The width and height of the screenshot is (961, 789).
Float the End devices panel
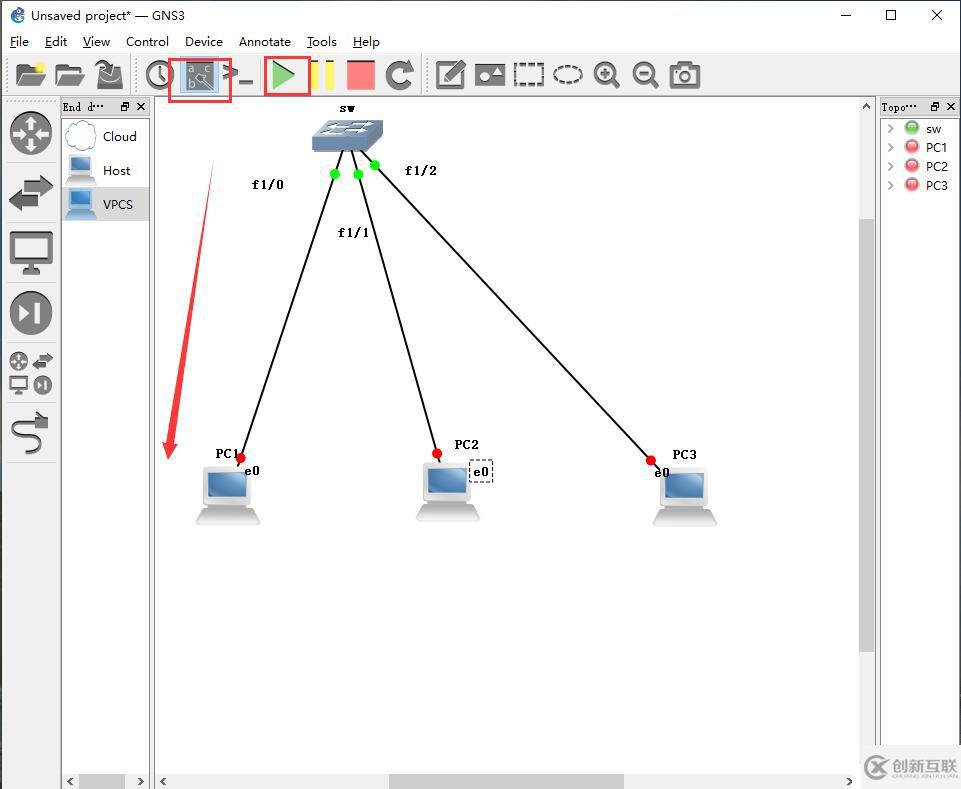[x=125, y=107]
